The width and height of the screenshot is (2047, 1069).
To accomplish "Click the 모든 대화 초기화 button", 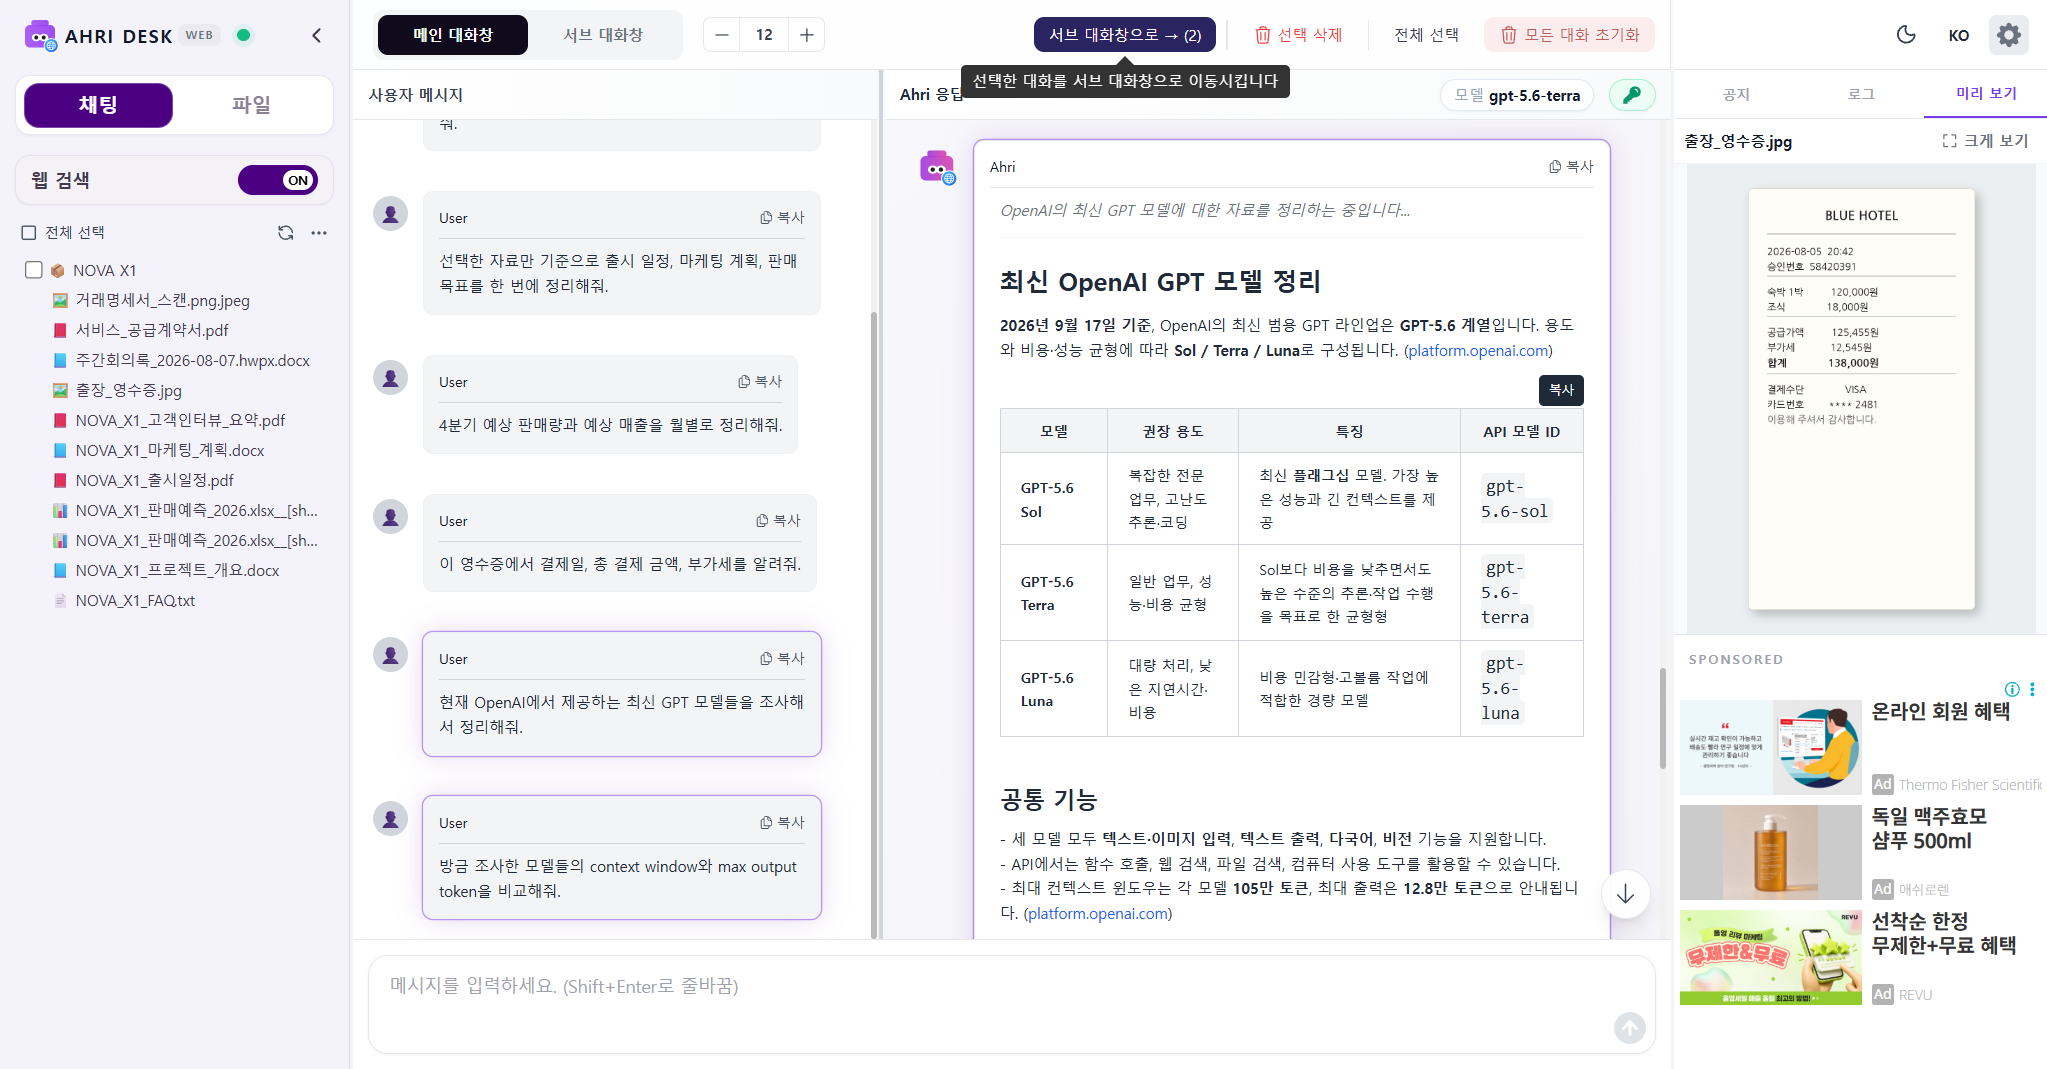I will click(x=1570, y=35).
